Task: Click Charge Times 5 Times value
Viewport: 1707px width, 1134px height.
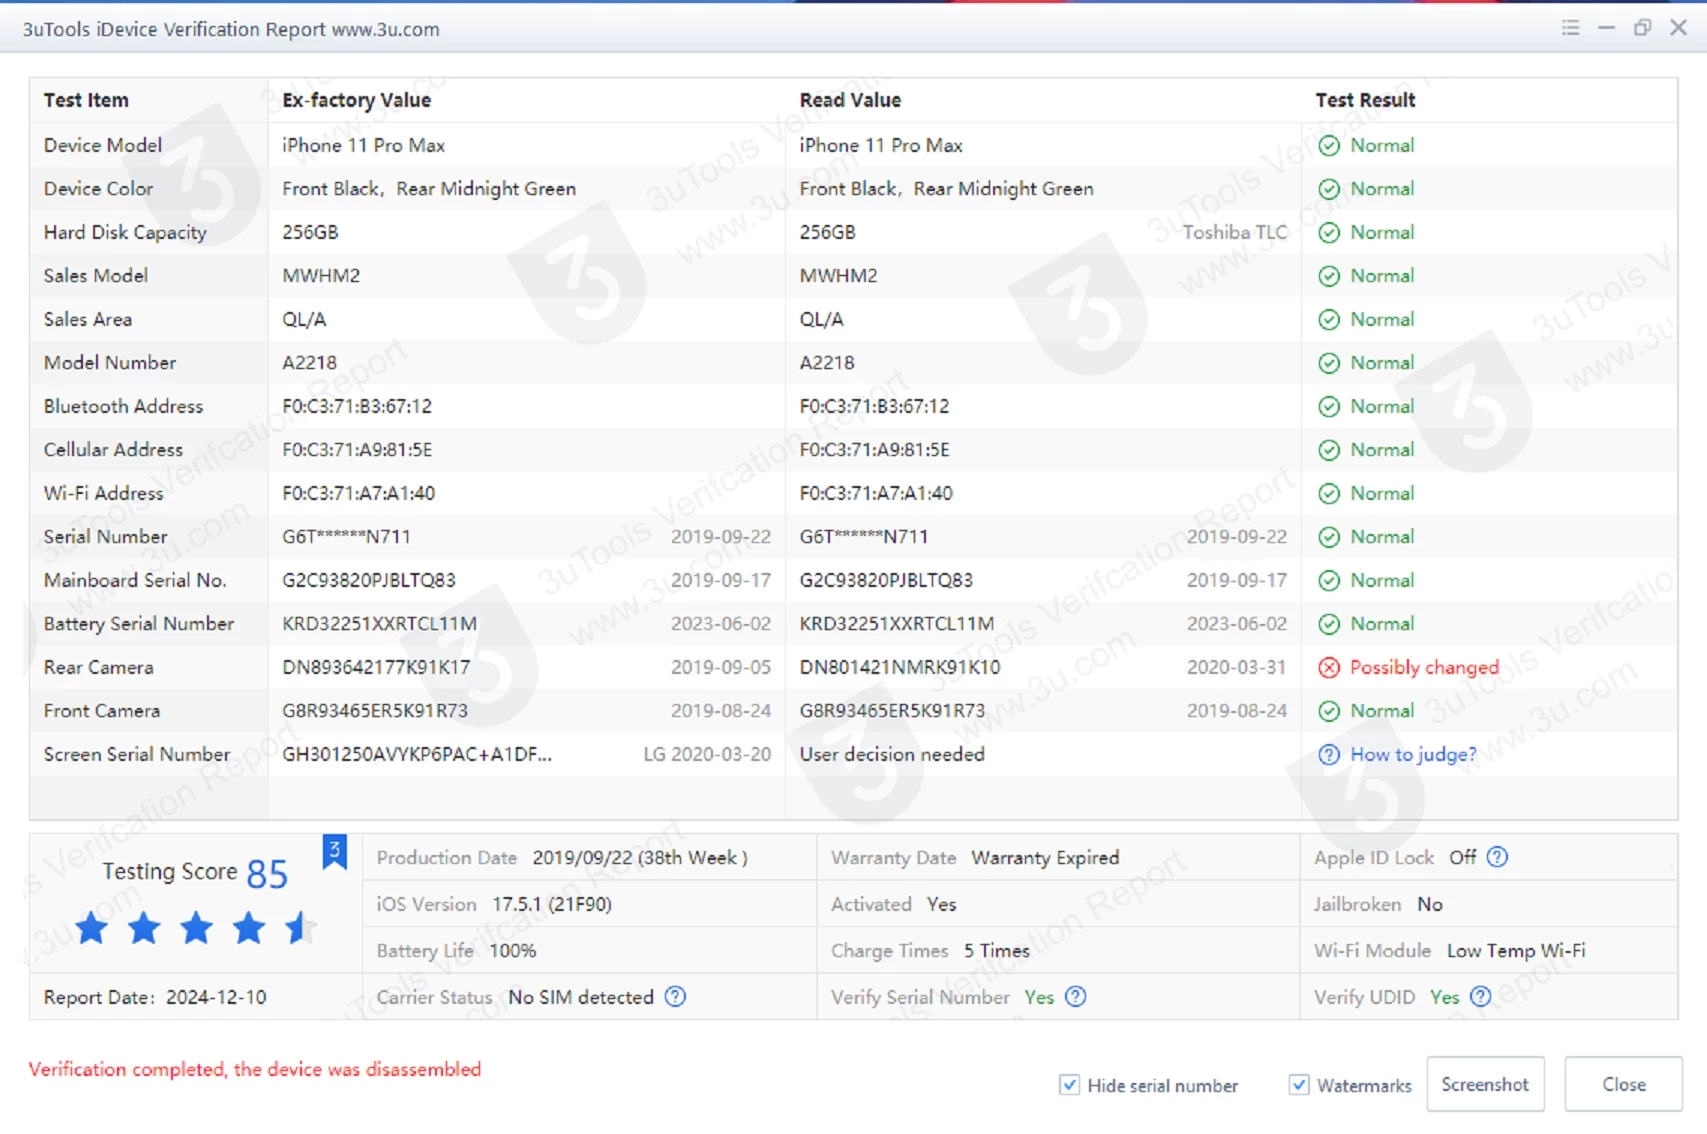Action: (x=997, y=951)
